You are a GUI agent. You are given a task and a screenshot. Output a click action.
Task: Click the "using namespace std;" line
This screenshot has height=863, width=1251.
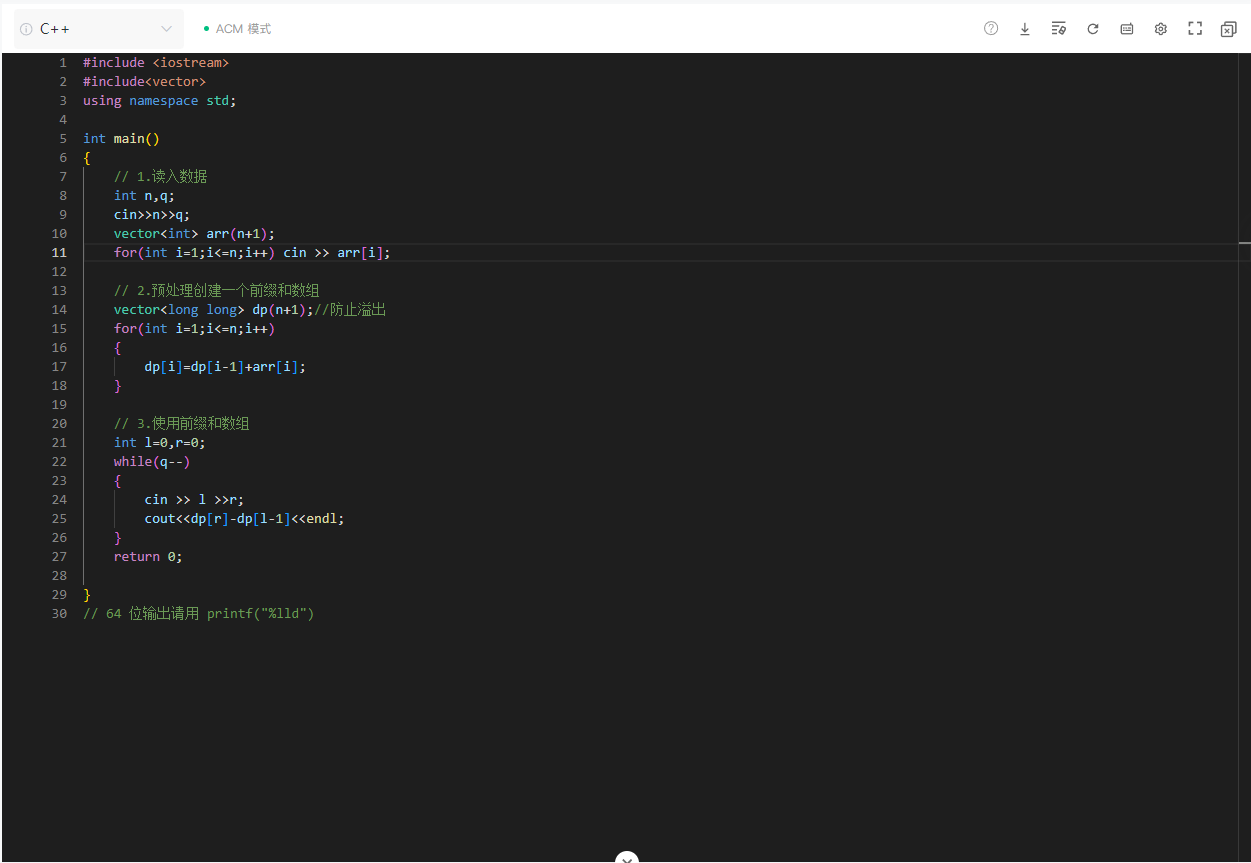point(160,101)
